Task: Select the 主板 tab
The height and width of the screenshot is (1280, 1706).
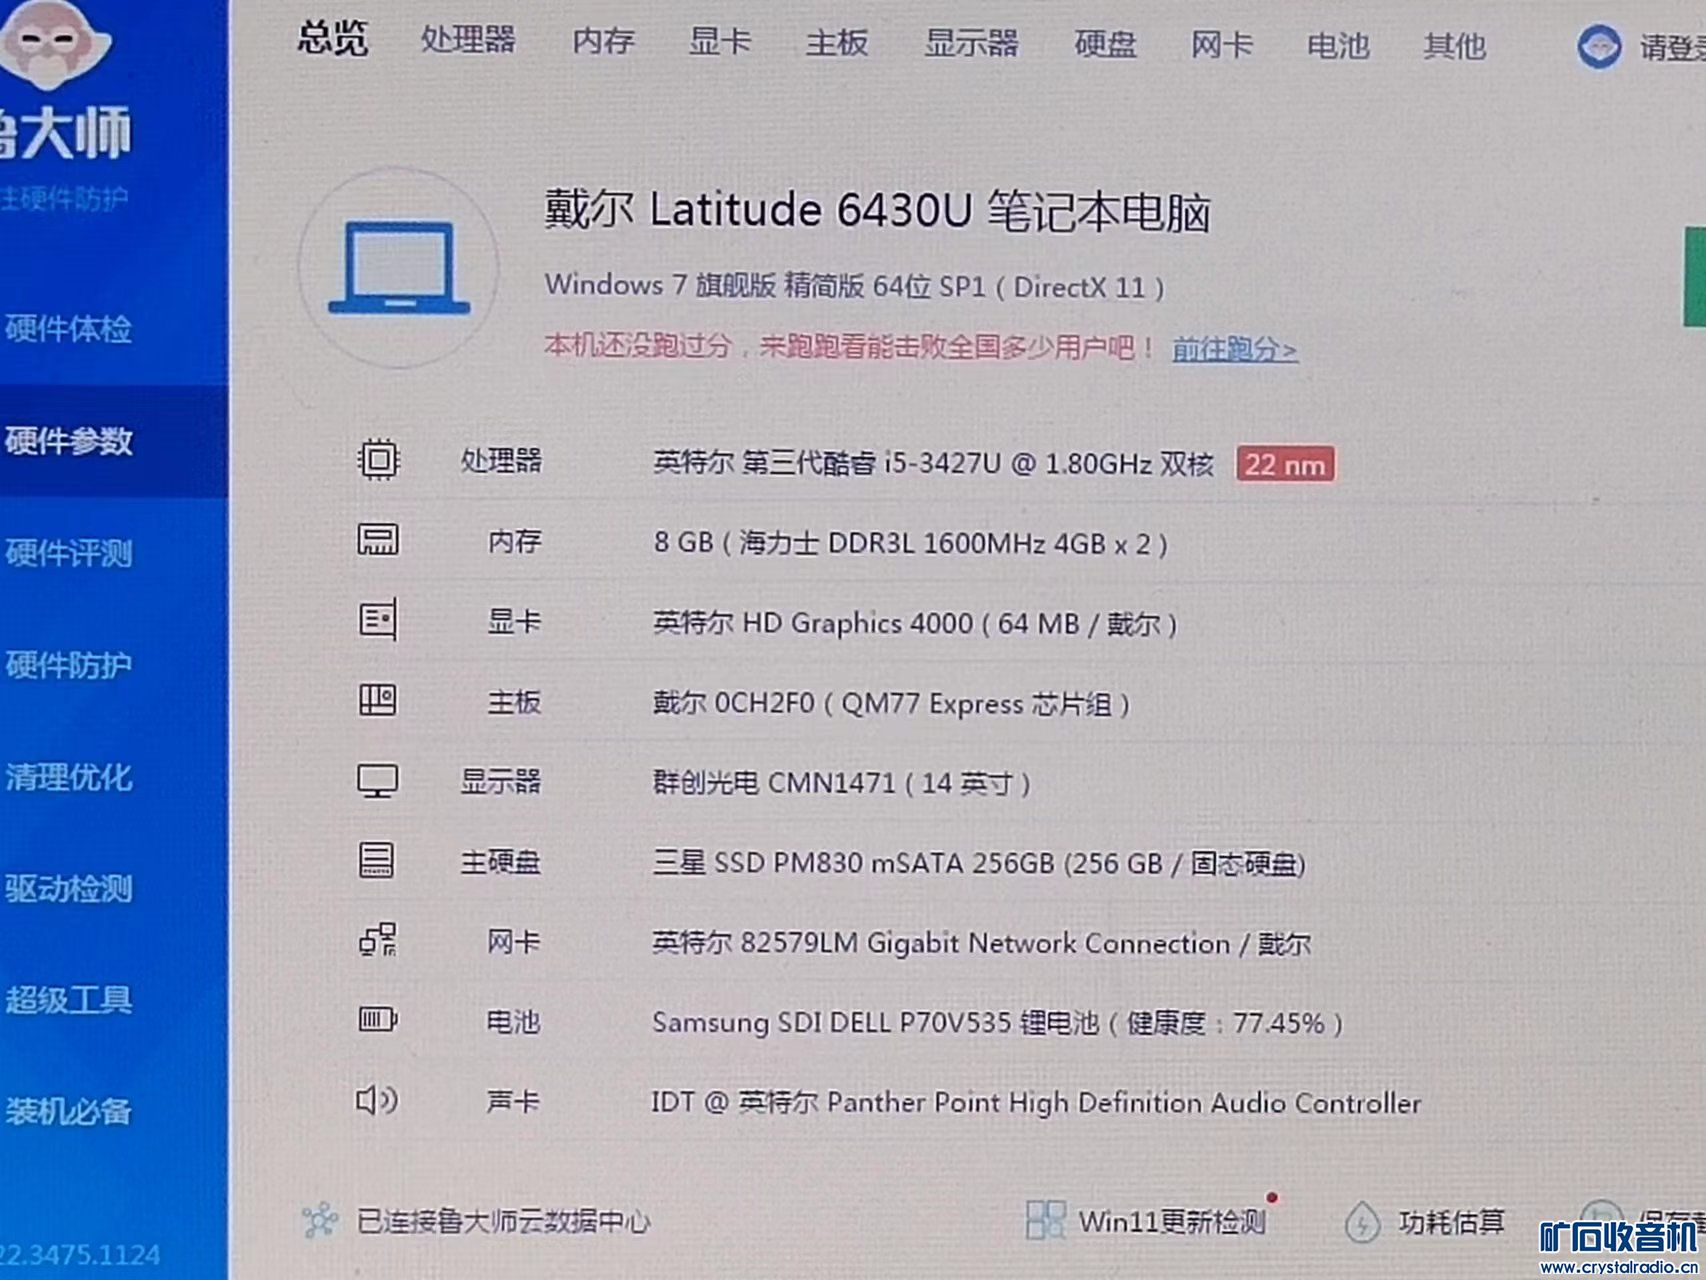Action: coord(837,43)
